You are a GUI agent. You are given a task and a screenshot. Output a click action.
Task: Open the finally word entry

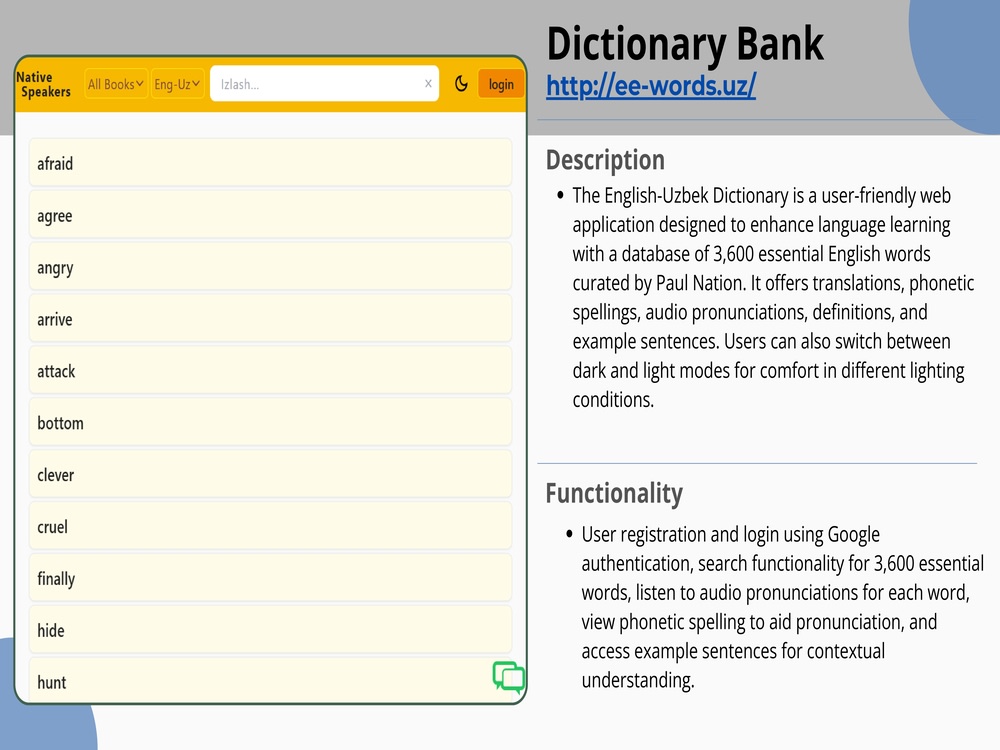coord(270,578)
